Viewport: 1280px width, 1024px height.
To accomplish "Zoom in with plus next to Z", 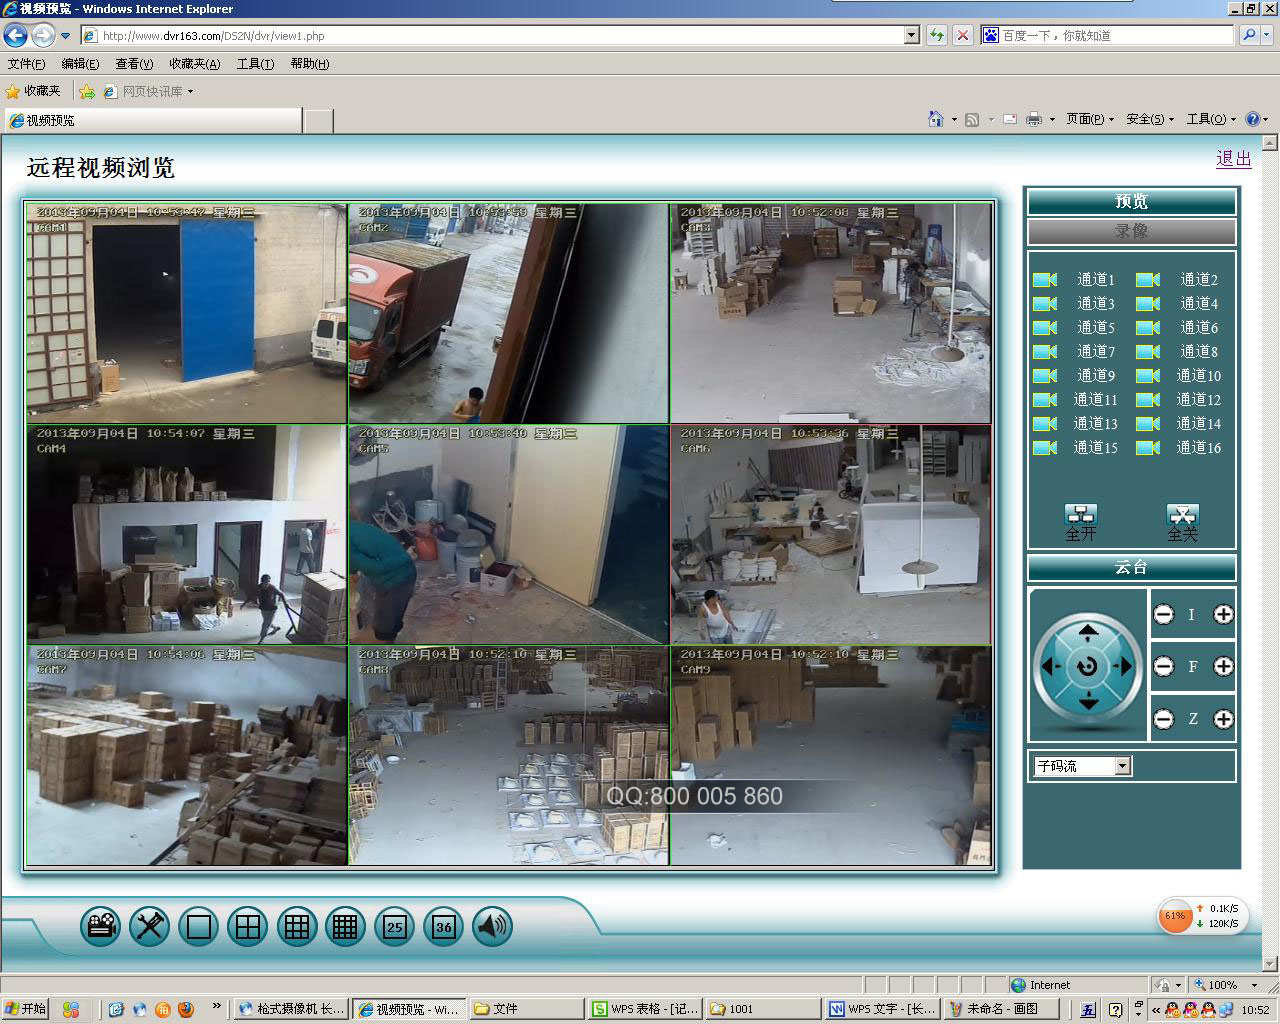I will coord(1223,719).
